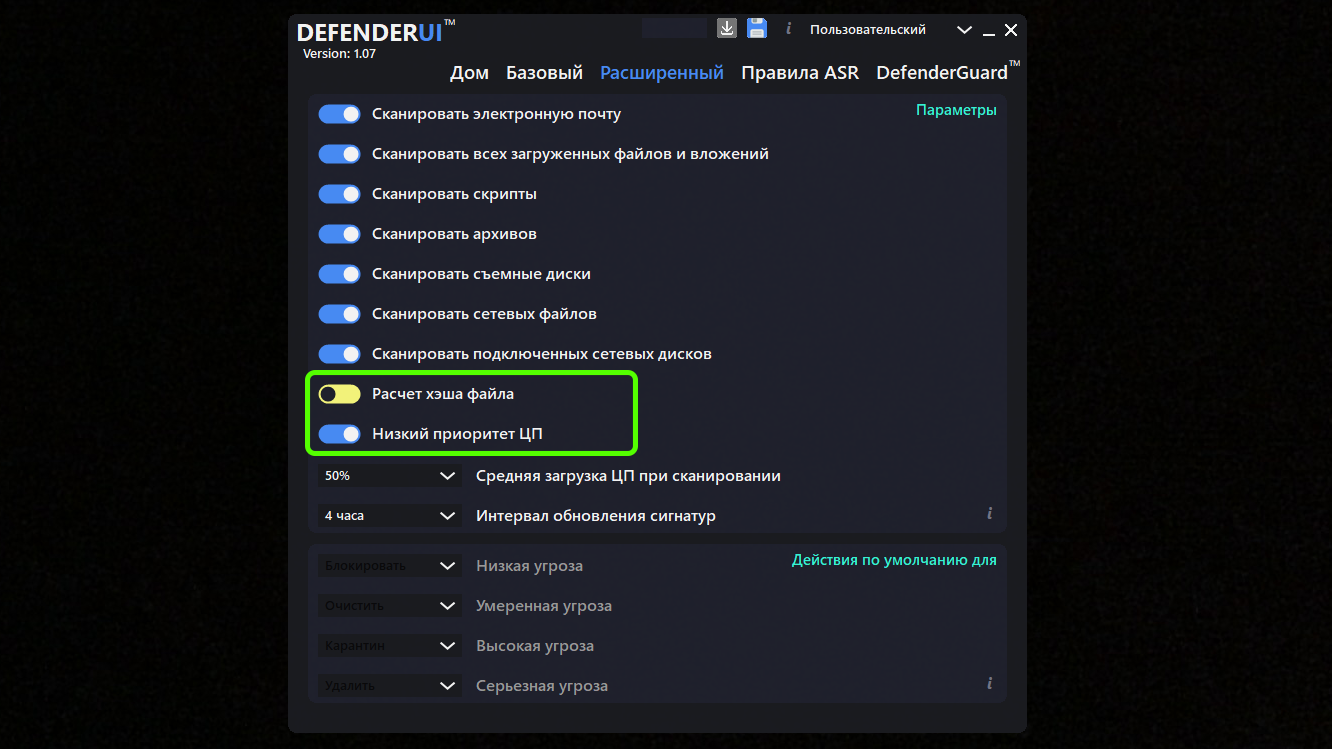Open the Базовый tab
This screenshot has height=749, width=1332.
point(544,73)
